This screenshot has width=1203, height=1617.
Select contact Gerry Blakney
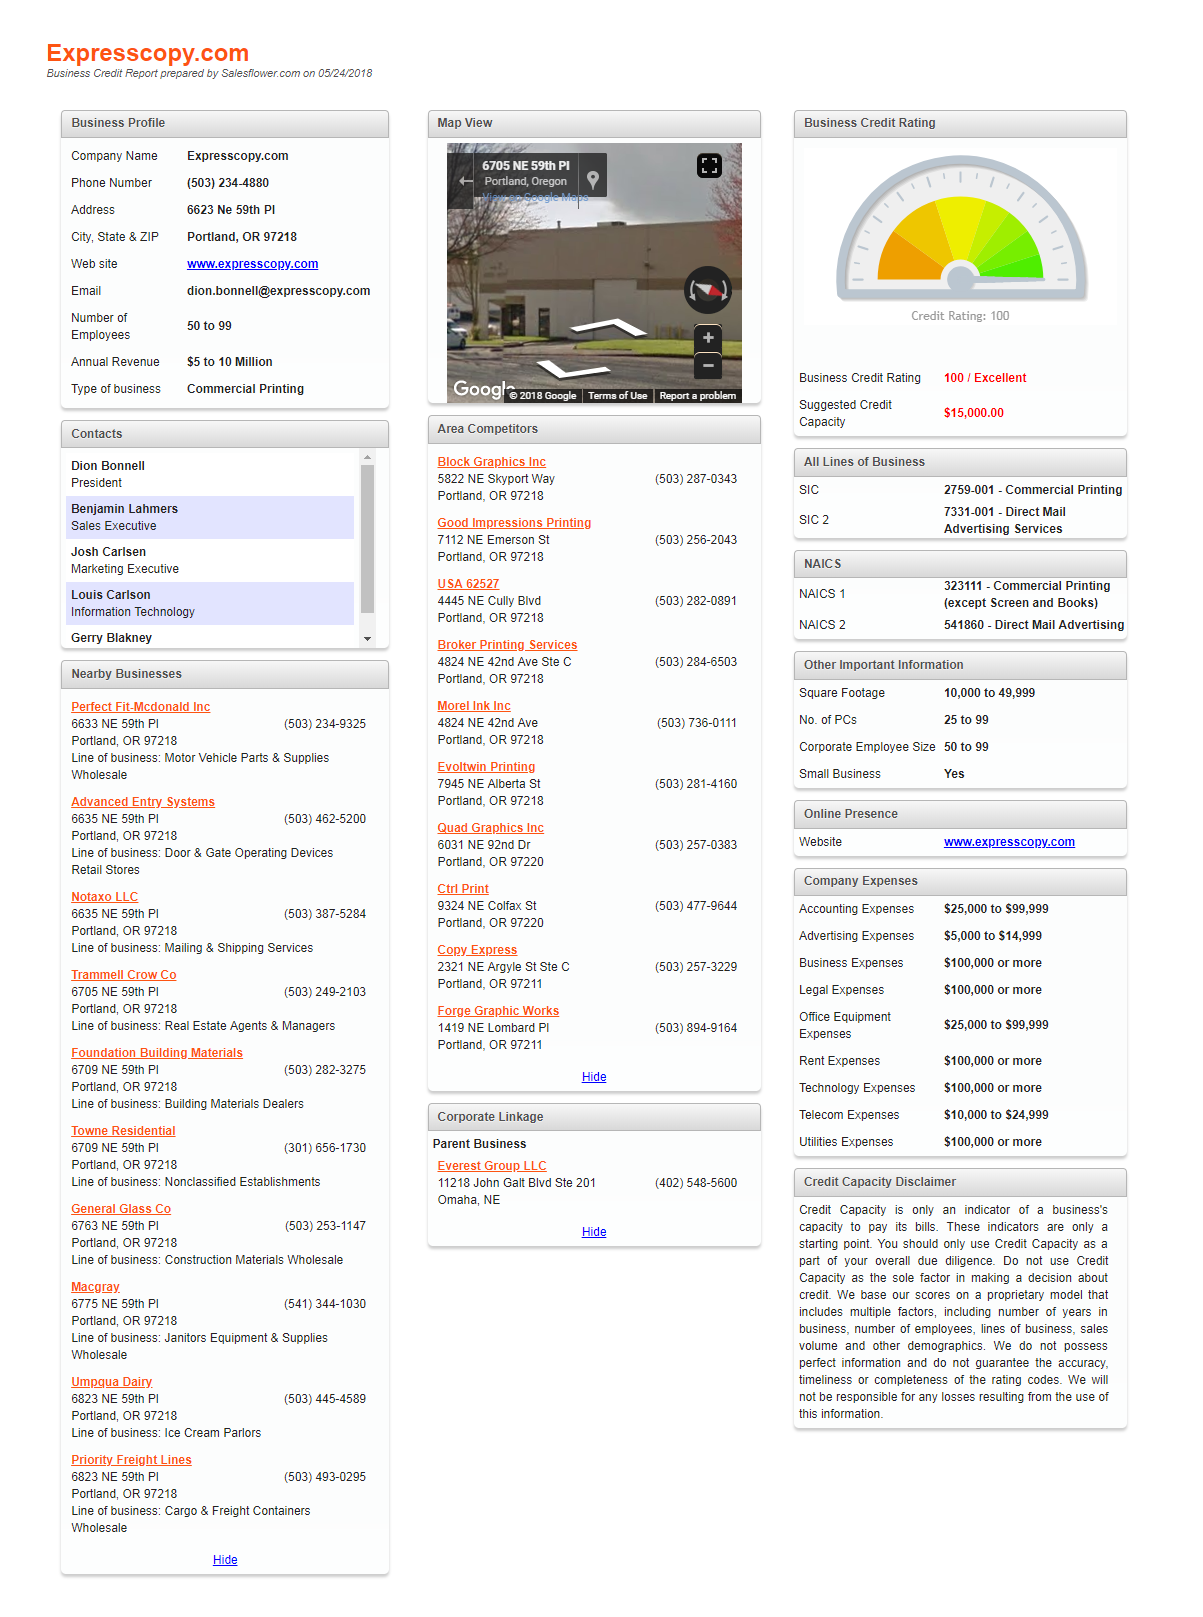point(212,637)
